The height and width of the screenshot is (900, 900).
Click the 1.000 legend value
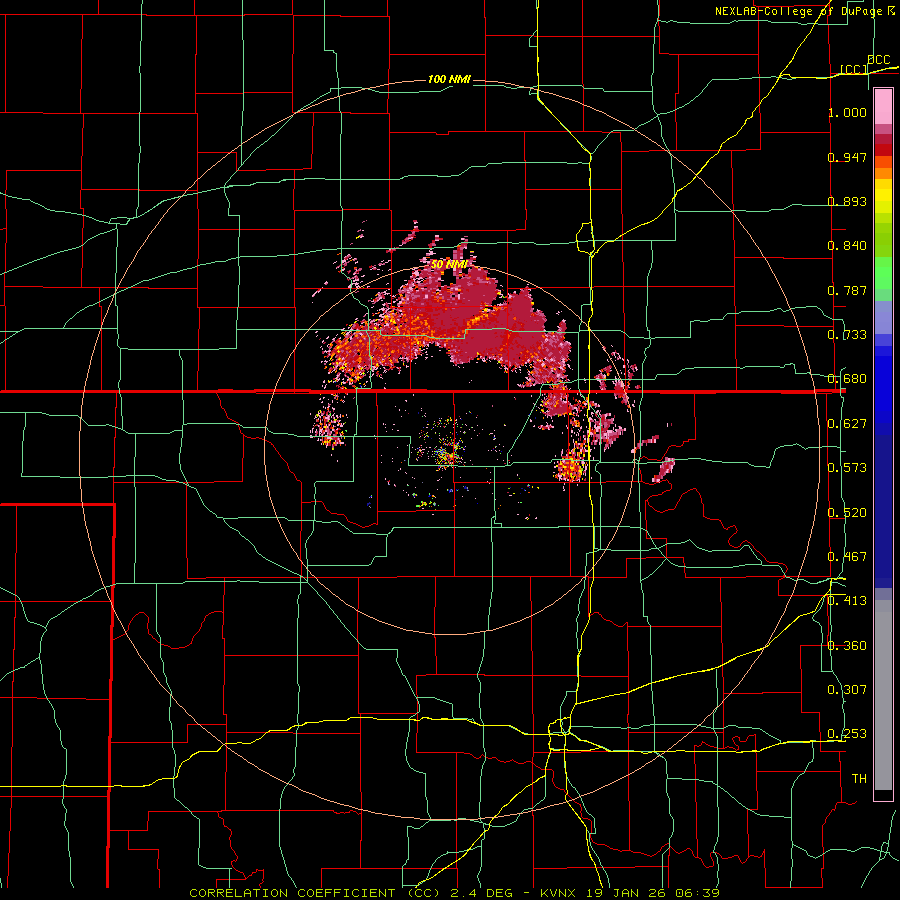click(847, 112)
